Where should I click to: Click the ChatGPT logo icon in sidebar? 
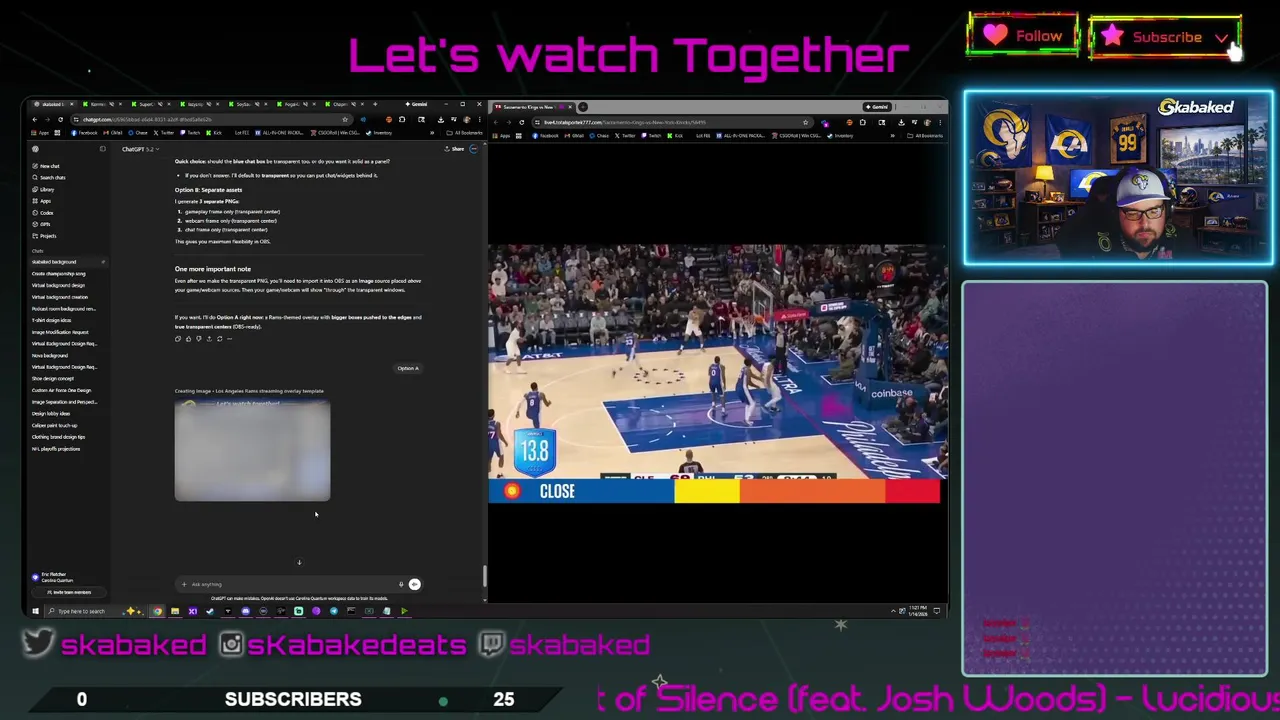click(x=35, y=149)
